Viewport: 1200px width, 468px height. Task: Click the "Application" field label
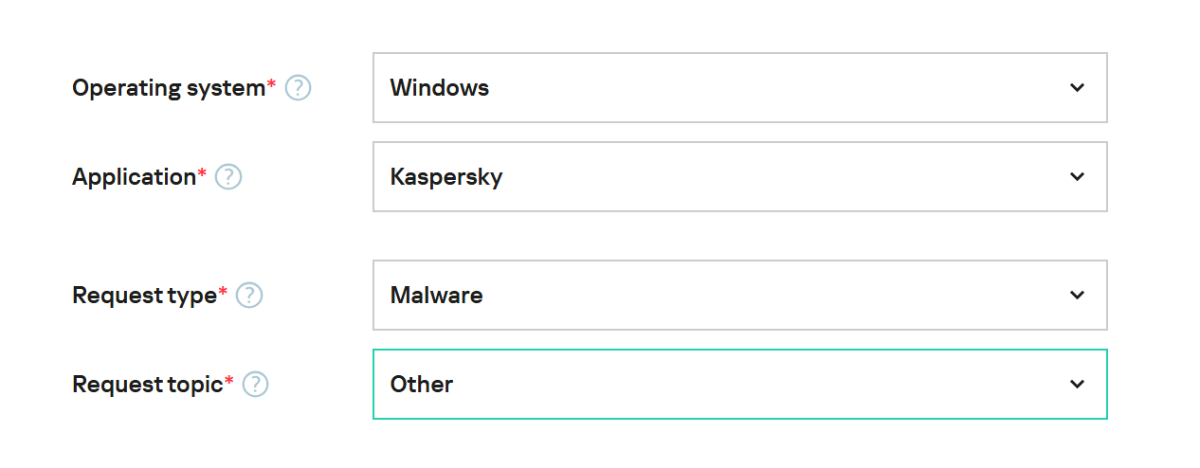coord(134,177)
